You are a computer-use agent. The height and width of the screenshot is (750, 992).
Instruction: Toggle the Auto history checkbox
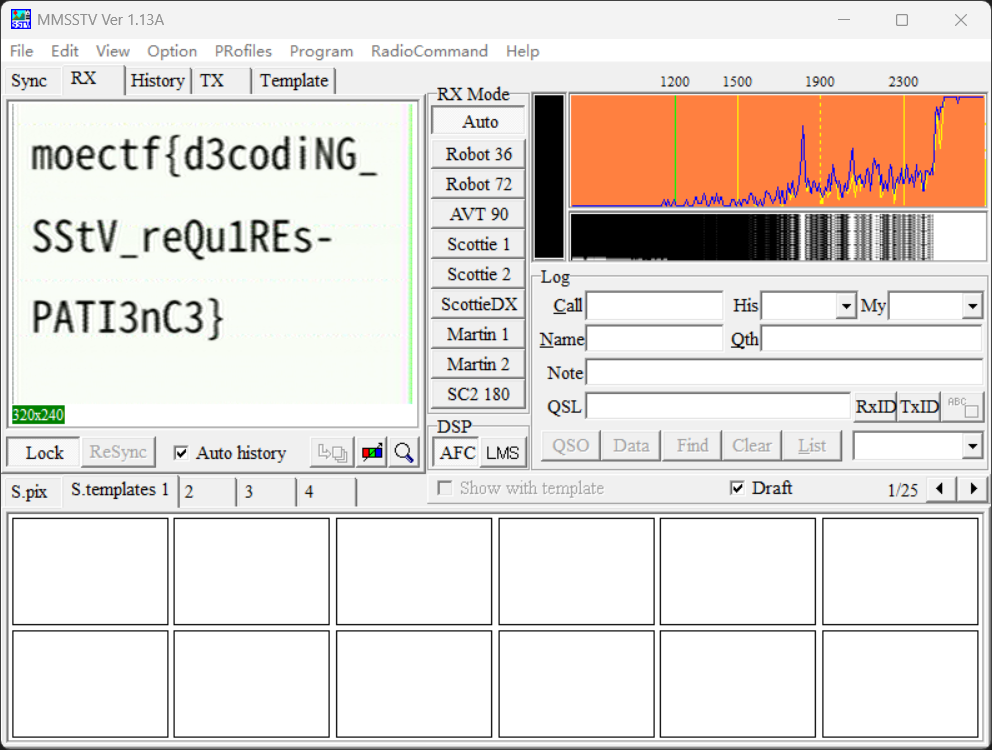pos(181,453)
